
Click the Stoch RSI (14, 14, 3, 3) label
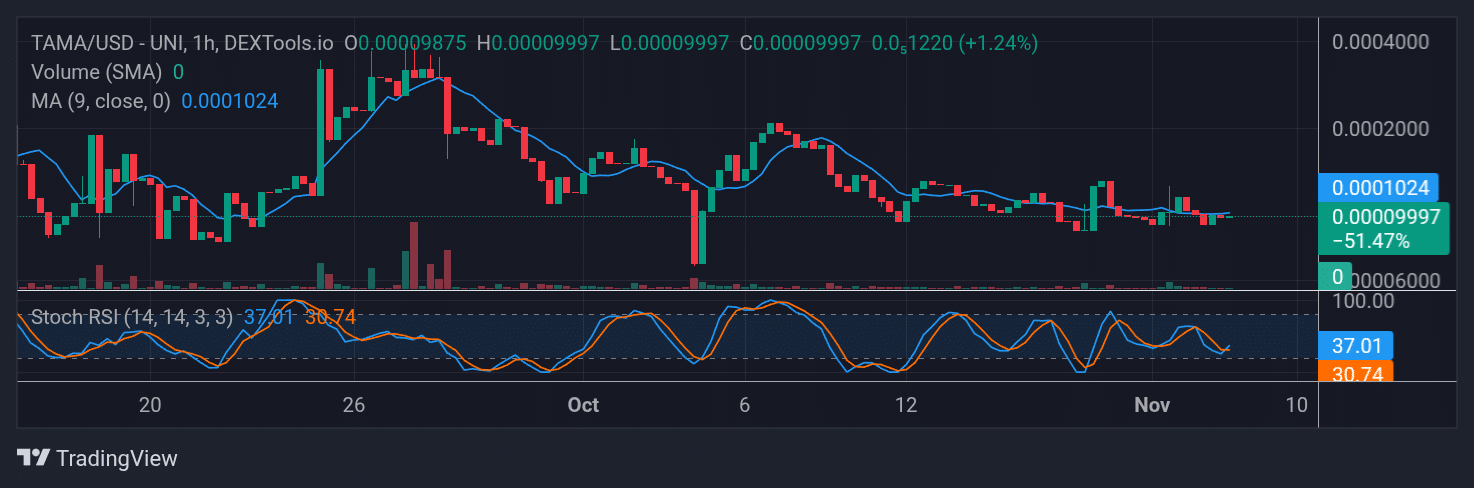point(132,317)
